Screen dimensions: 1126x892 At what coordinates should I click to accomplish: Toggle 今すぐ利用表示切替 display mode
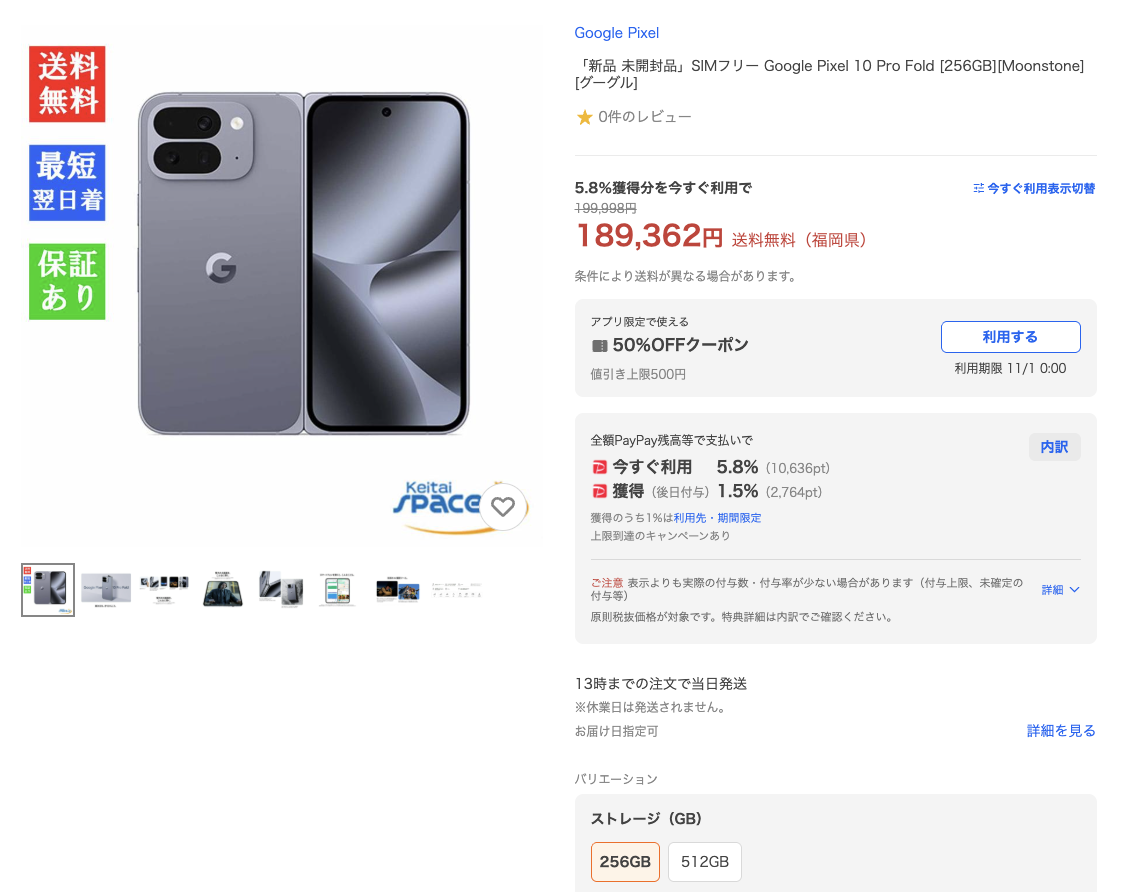1034,188
